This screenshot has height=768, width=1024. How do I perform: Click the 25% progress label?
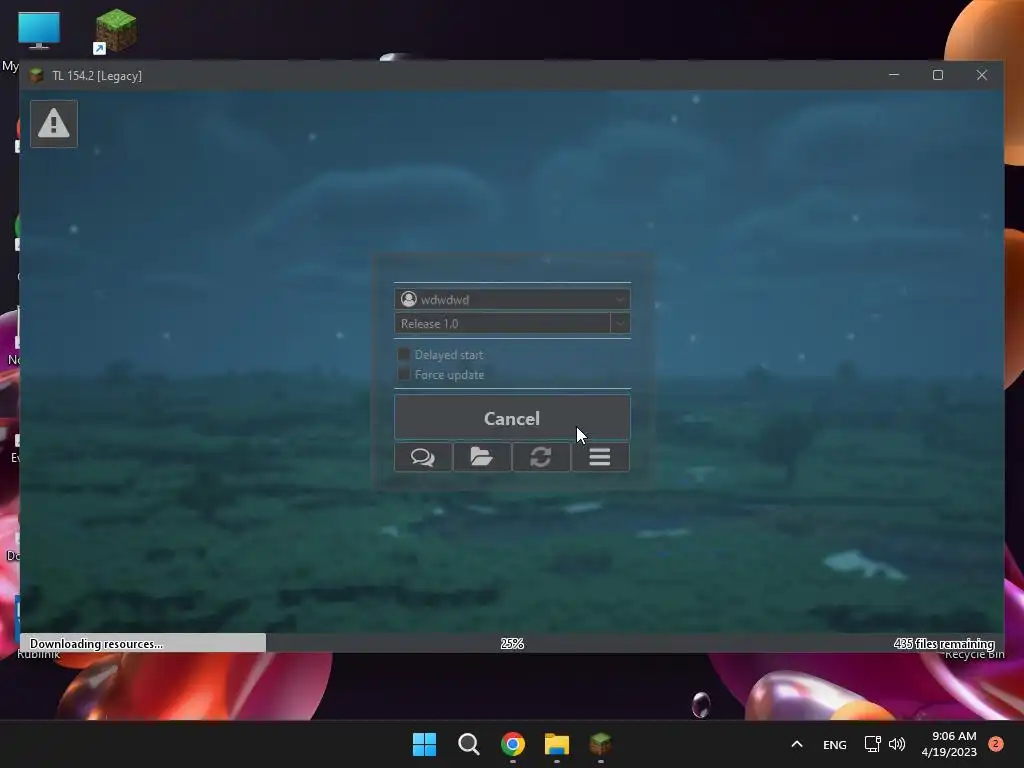512,644
